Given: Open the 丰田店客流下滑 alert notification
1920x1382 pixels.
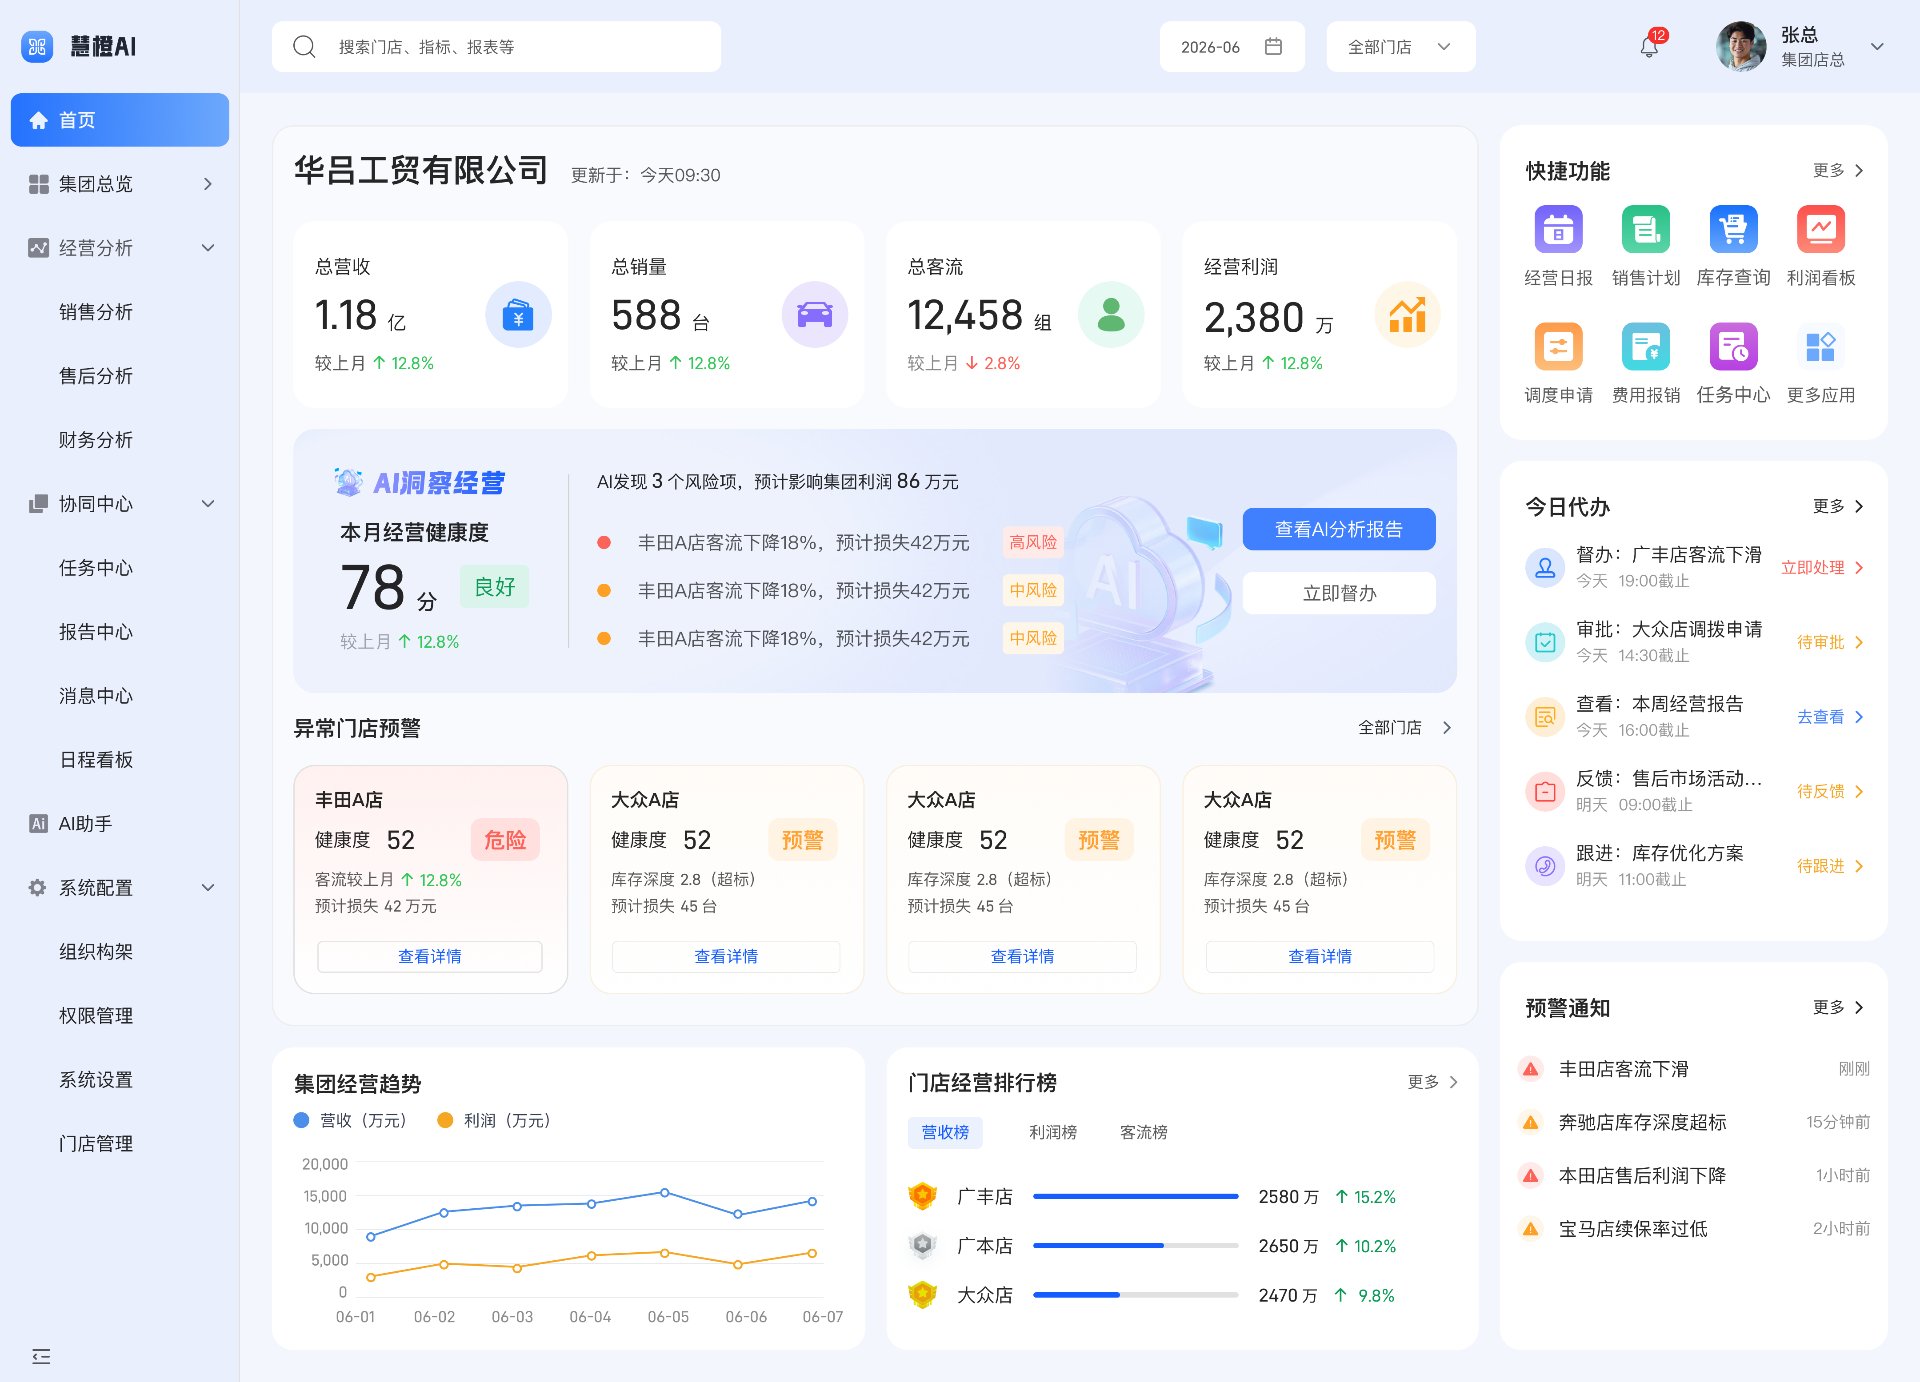Looking at the screenshot, I should [x=1694, y=1069].
